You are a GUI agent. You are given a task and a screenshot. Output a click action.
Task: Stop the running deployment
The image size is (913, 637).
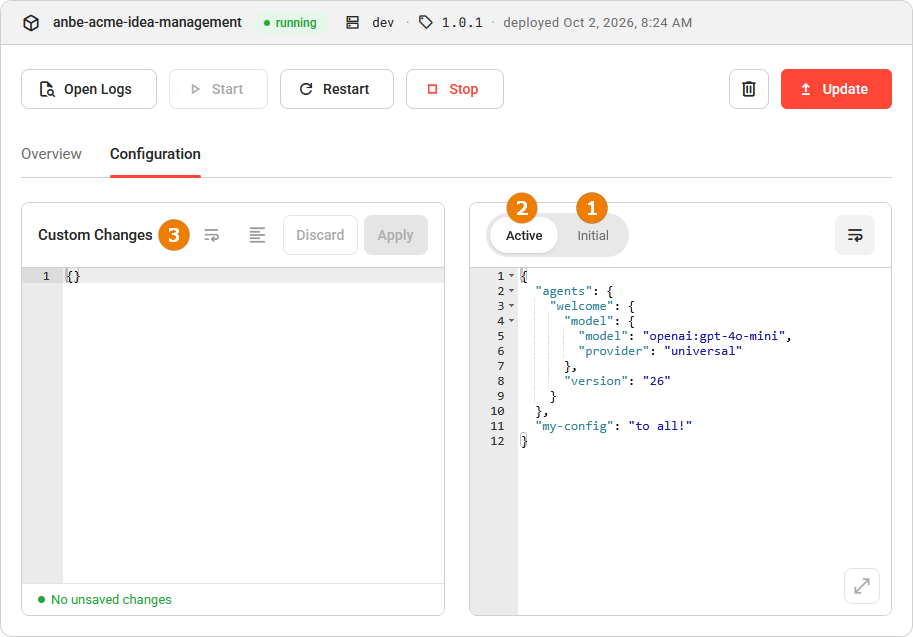click(455, 89)
